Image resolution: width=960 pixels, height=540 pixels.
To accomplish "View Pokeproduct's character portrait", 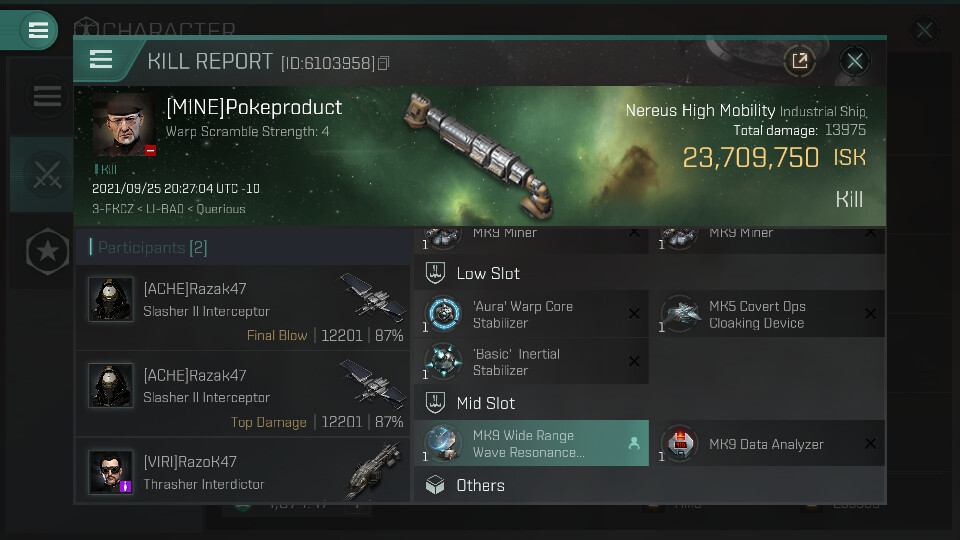I will [x=123, y=125].
